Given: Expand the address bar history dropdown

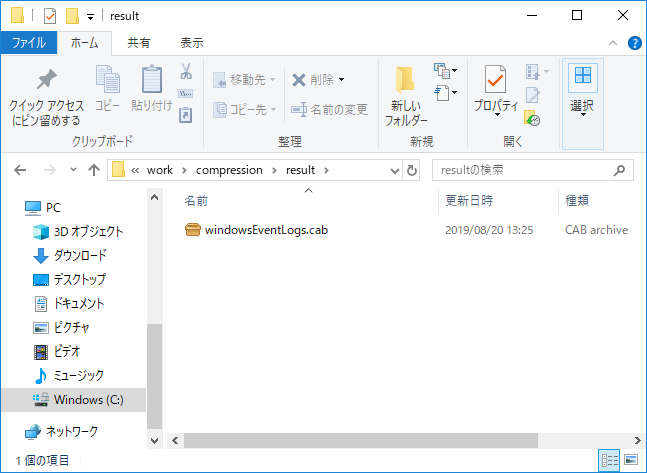Looking at the screenshot, I should pyautogui.click(x=394, y=170).
